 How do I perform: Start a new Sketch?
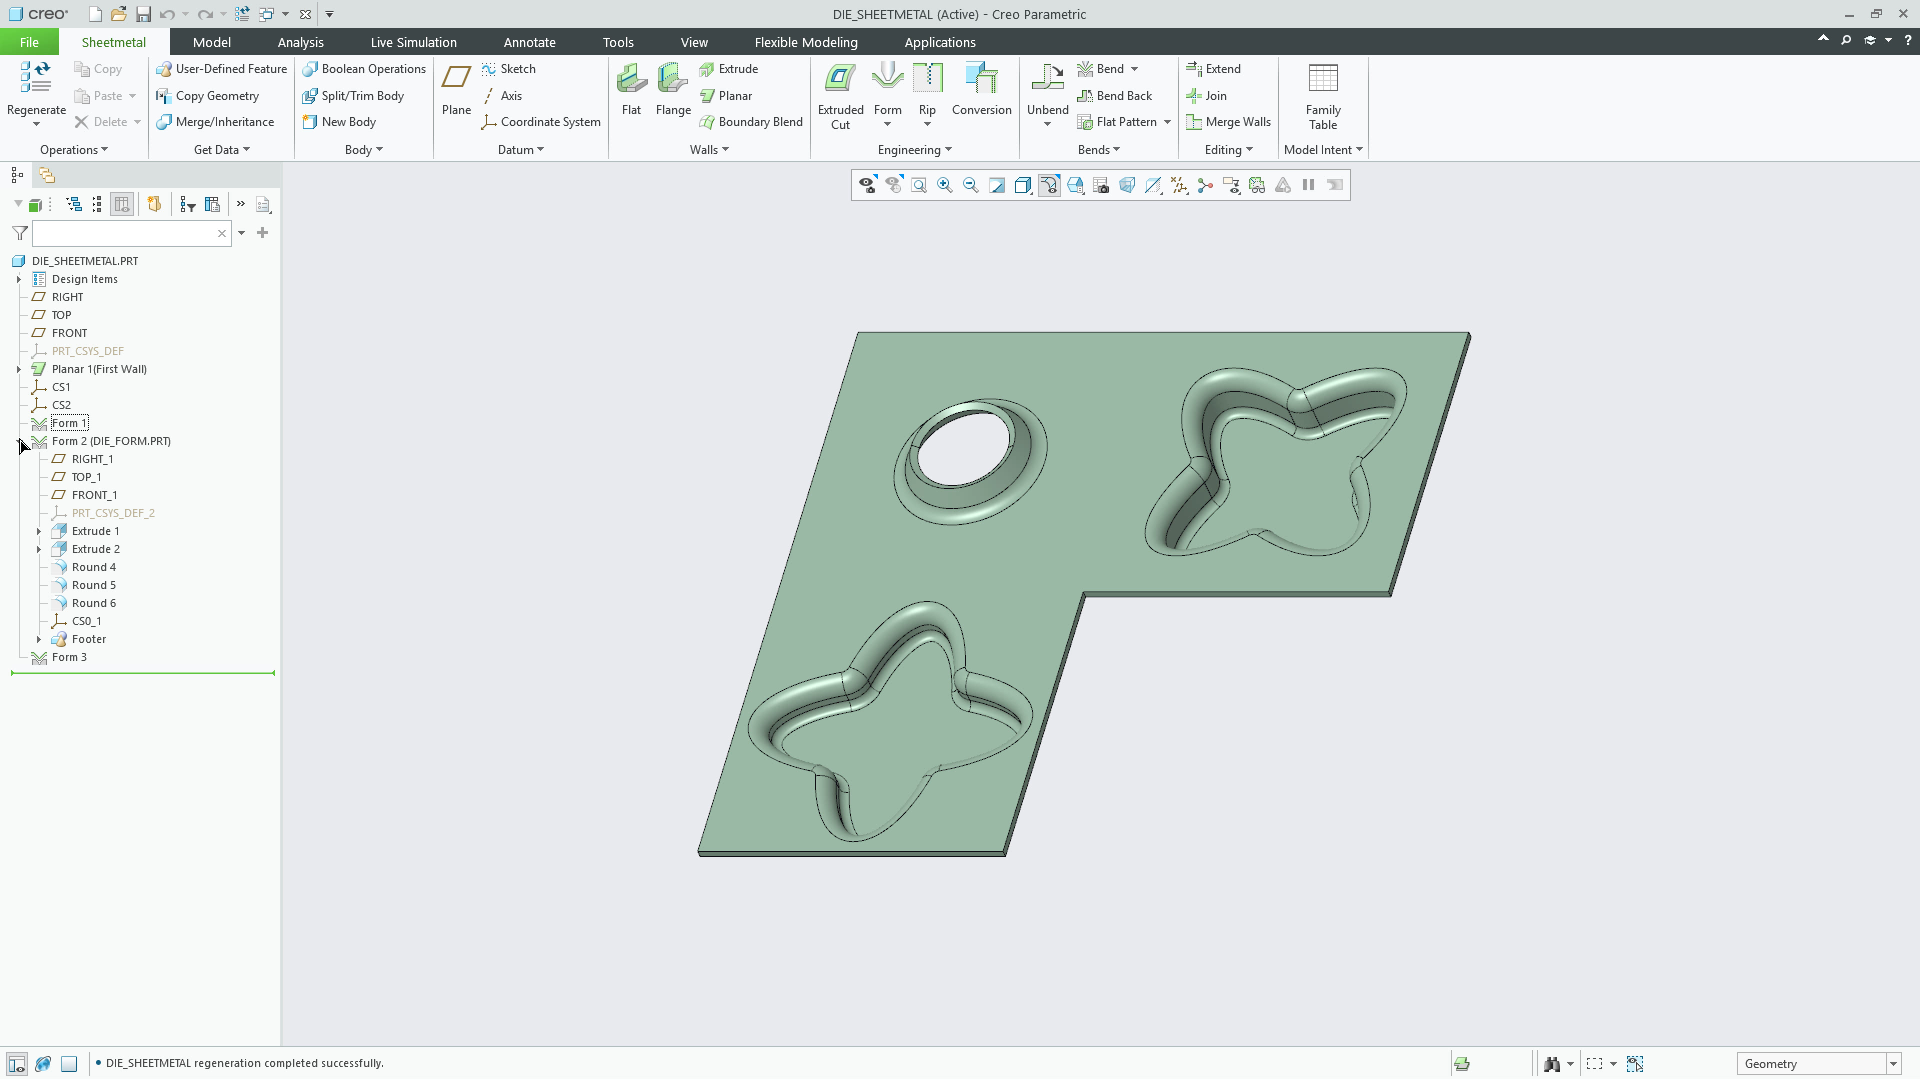tap(508, 69)
